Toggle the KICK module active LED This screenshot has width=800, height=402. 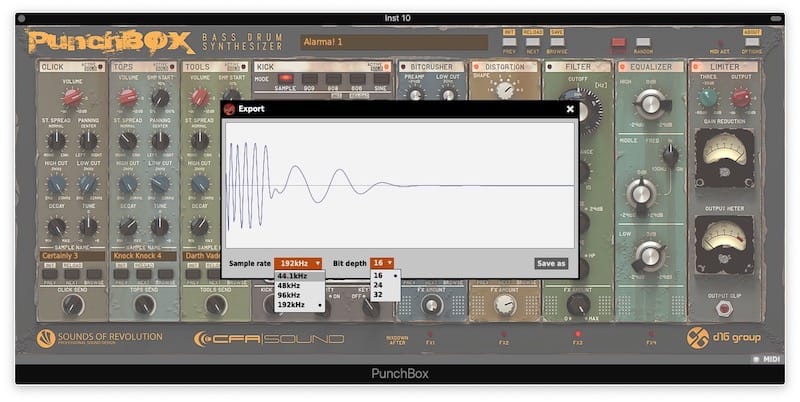pos(386,67)
